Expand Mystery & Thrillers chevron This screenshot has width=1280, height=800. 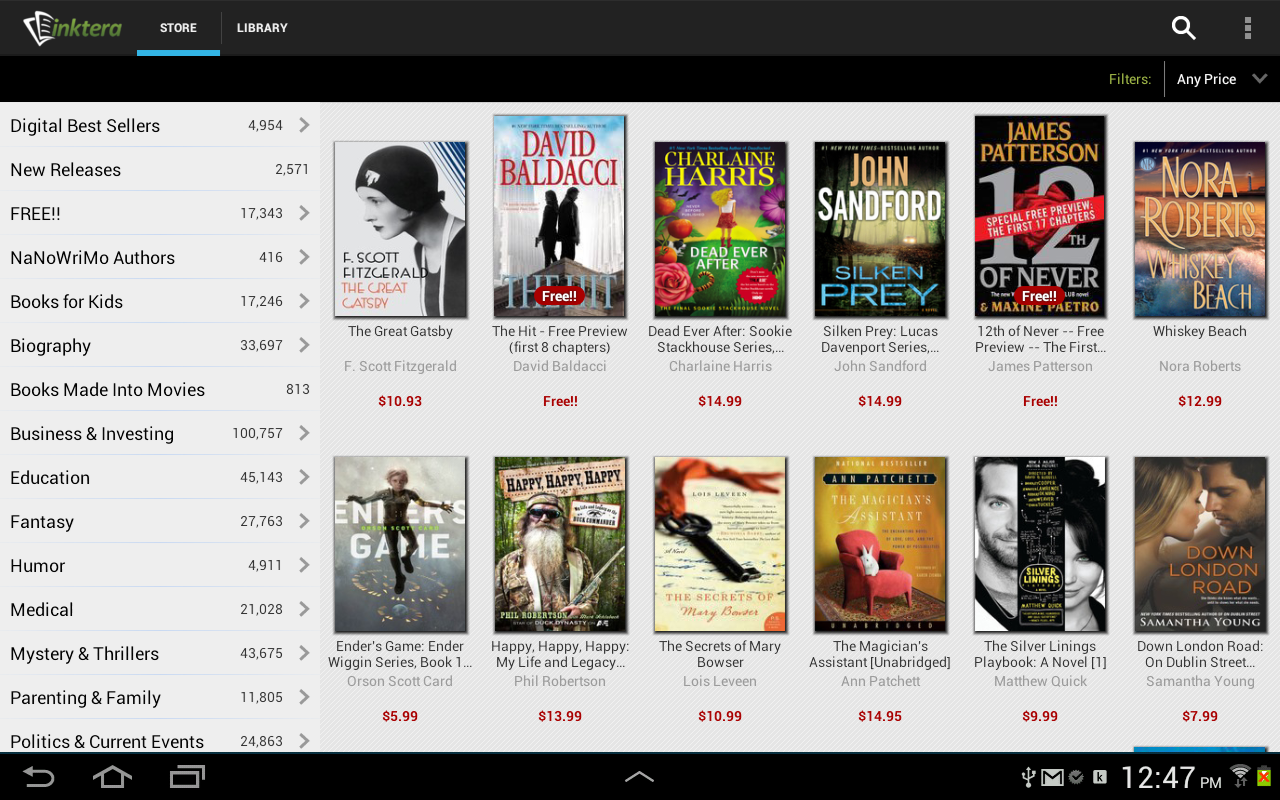click(x=304, y=653)
